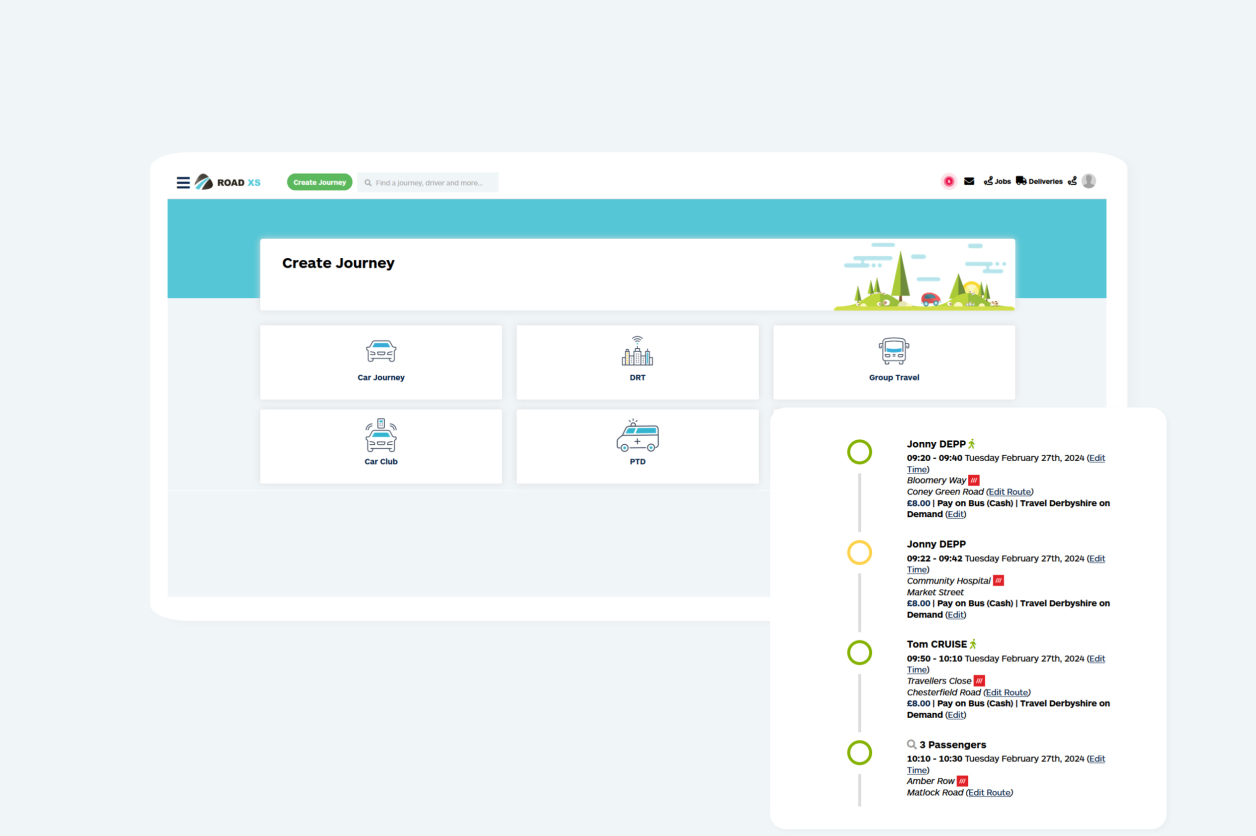This screenshot has width=1256, height=836.
Task: Toggle the yellow status circle on second journey
Action: [859, 552]
